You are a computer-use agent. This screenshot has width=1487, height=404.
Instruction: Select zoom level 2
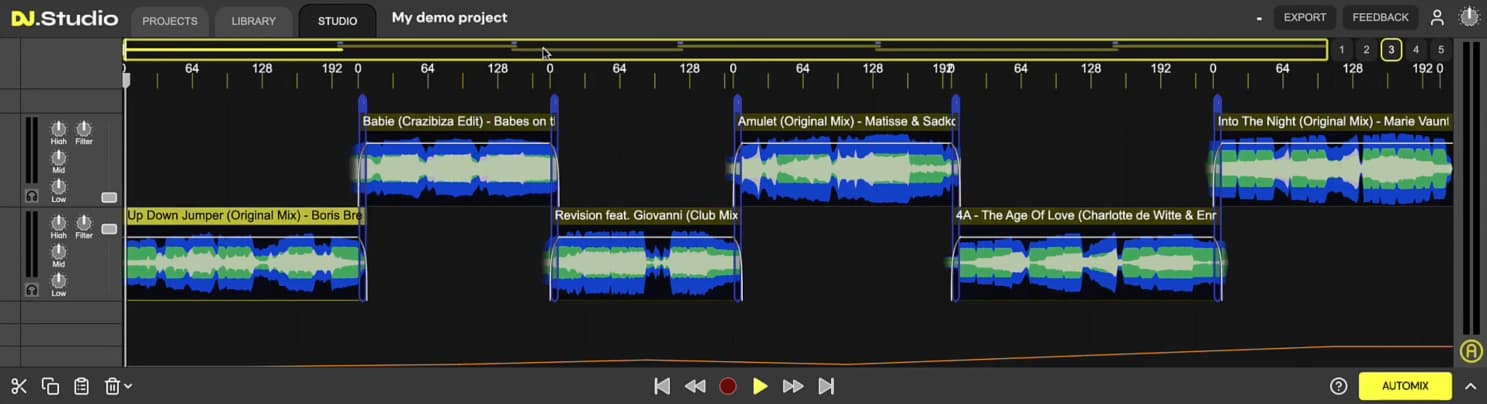click(1366, 49)
